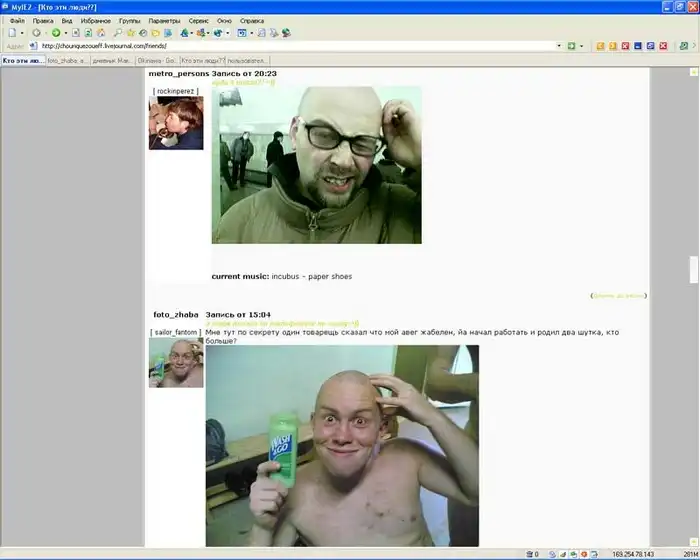Image resolution: width=700 pixels, height=560 pixels.
Task: Open the dropdown arrow beside the Go button
Action: coord(582,46)
